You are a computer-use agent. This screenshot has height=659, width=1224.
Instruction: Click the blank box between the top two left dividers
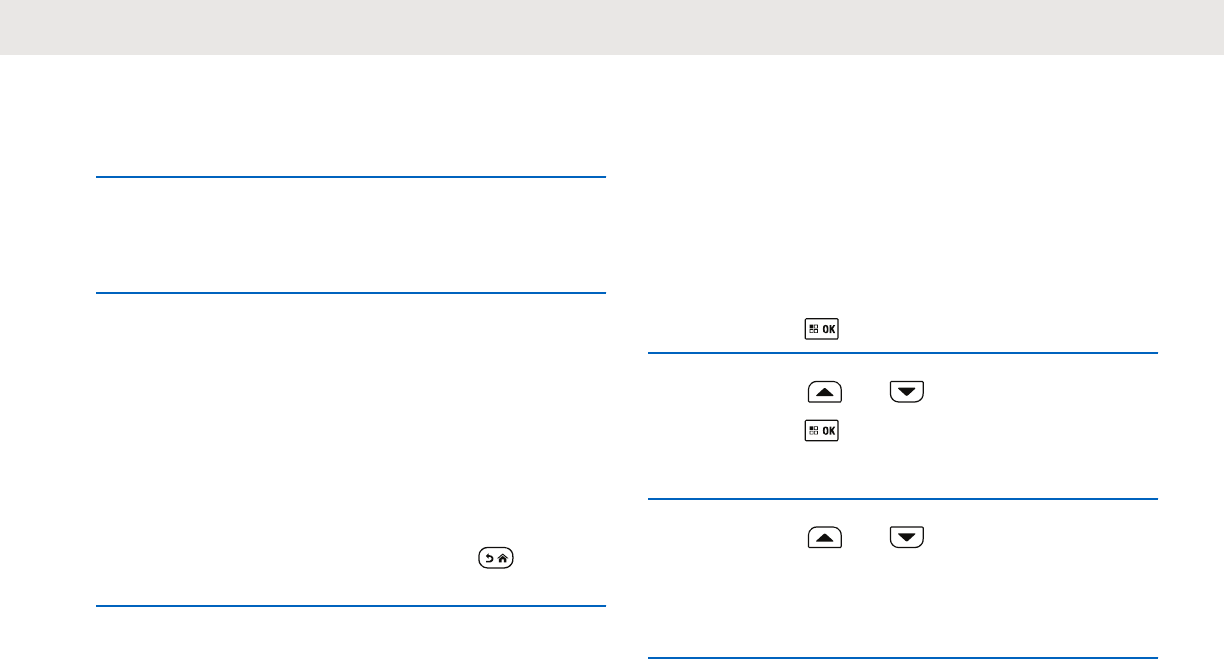point(351,235)
